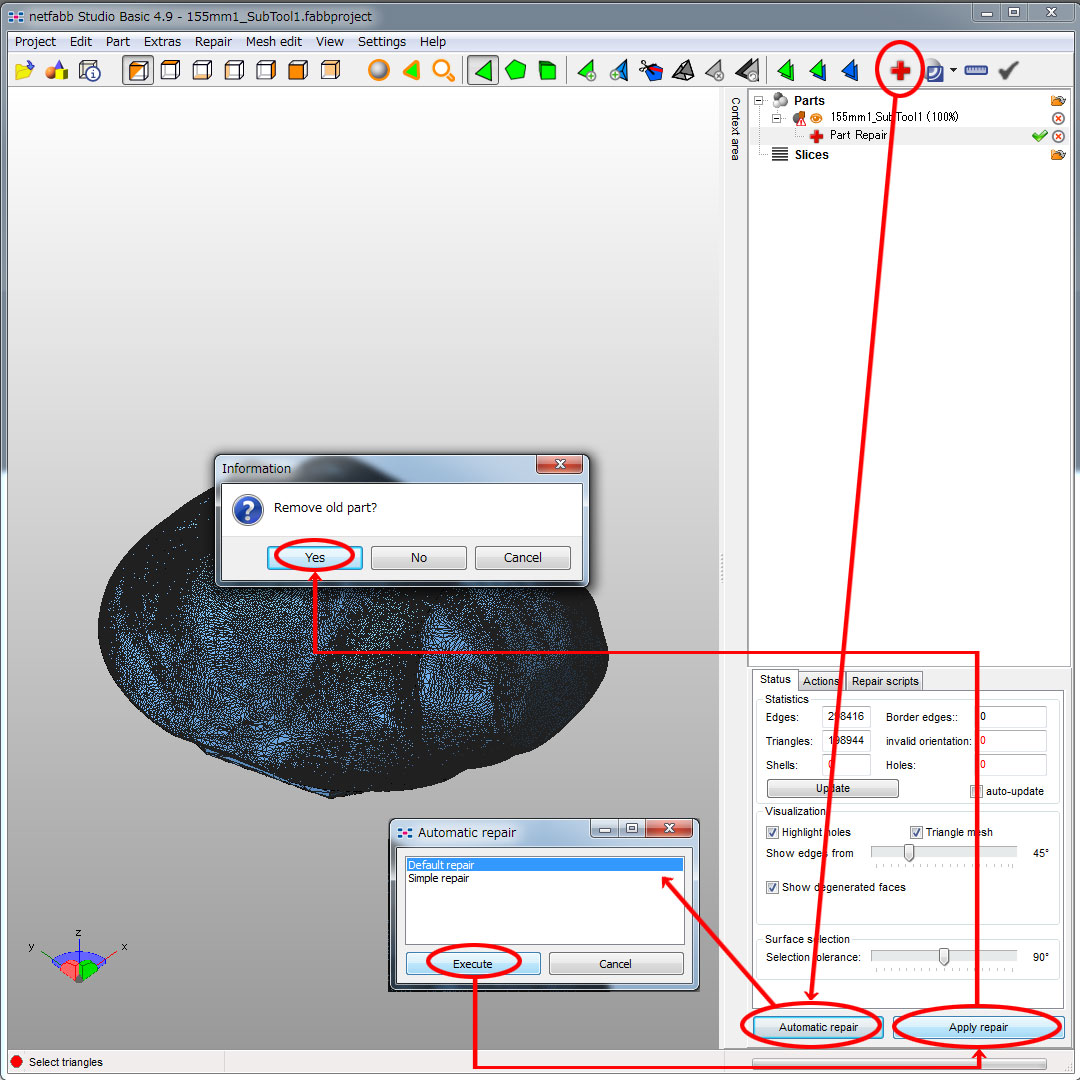
Task: Open the platform info cube icon
Action: pos(90,70)
